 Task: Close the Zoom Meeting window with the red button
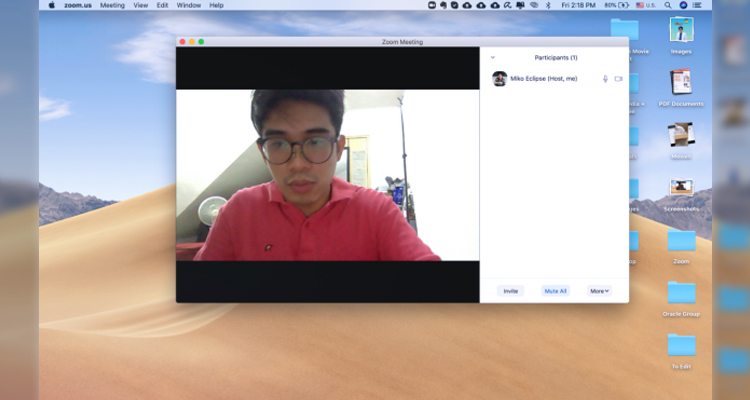(x=182, y=42)
